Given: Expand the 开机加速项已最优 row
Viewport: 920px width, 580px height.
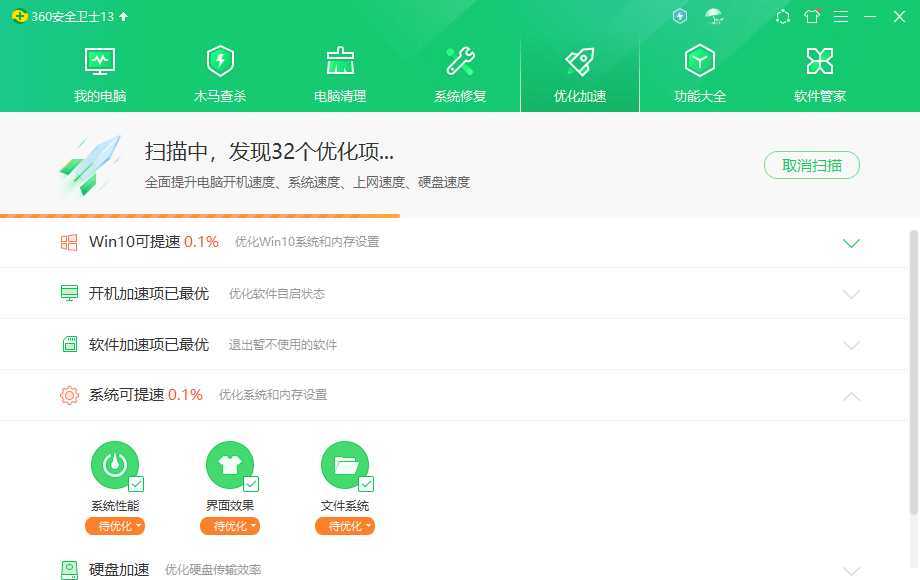Looking at the screenshot, I should [x=851, y=293].
